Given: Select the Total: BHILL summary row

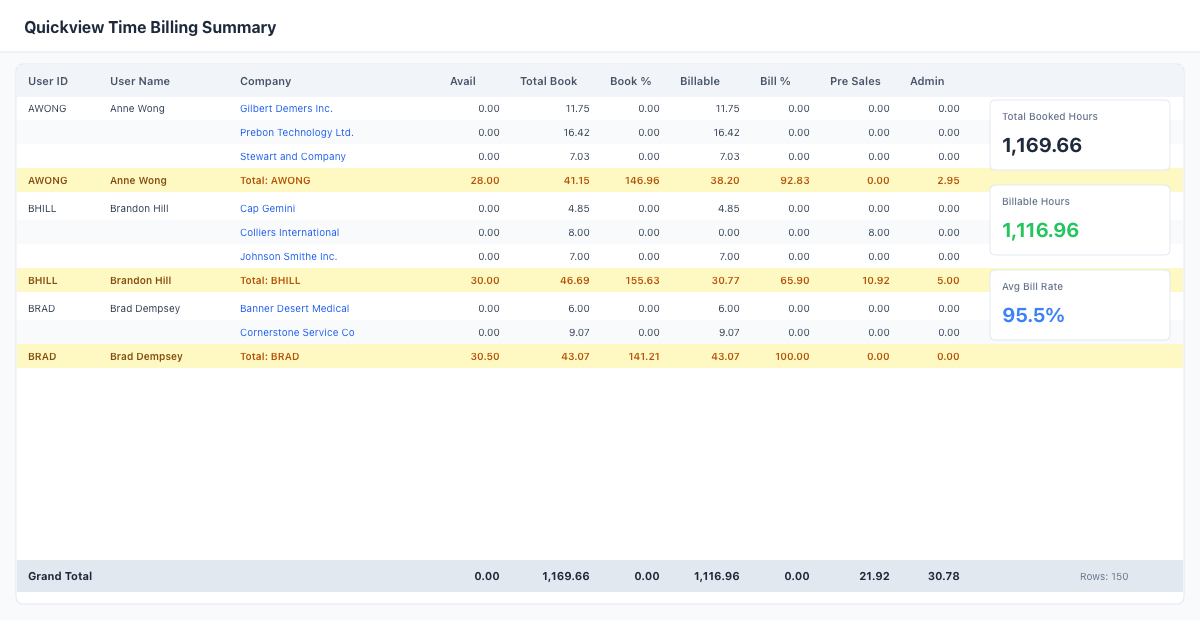Looking at the screenshot, I should [x=270, y=280].
